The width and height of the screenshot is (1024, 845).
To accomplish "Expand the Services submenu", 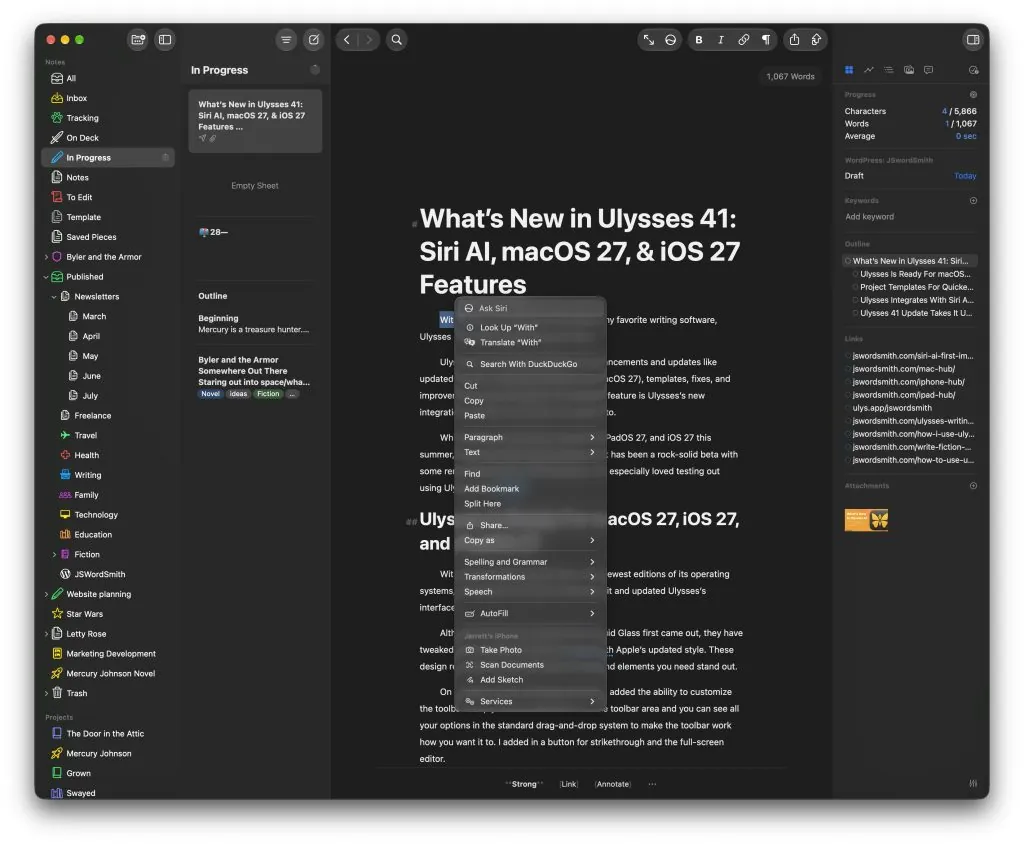I will tap(530, 701).
